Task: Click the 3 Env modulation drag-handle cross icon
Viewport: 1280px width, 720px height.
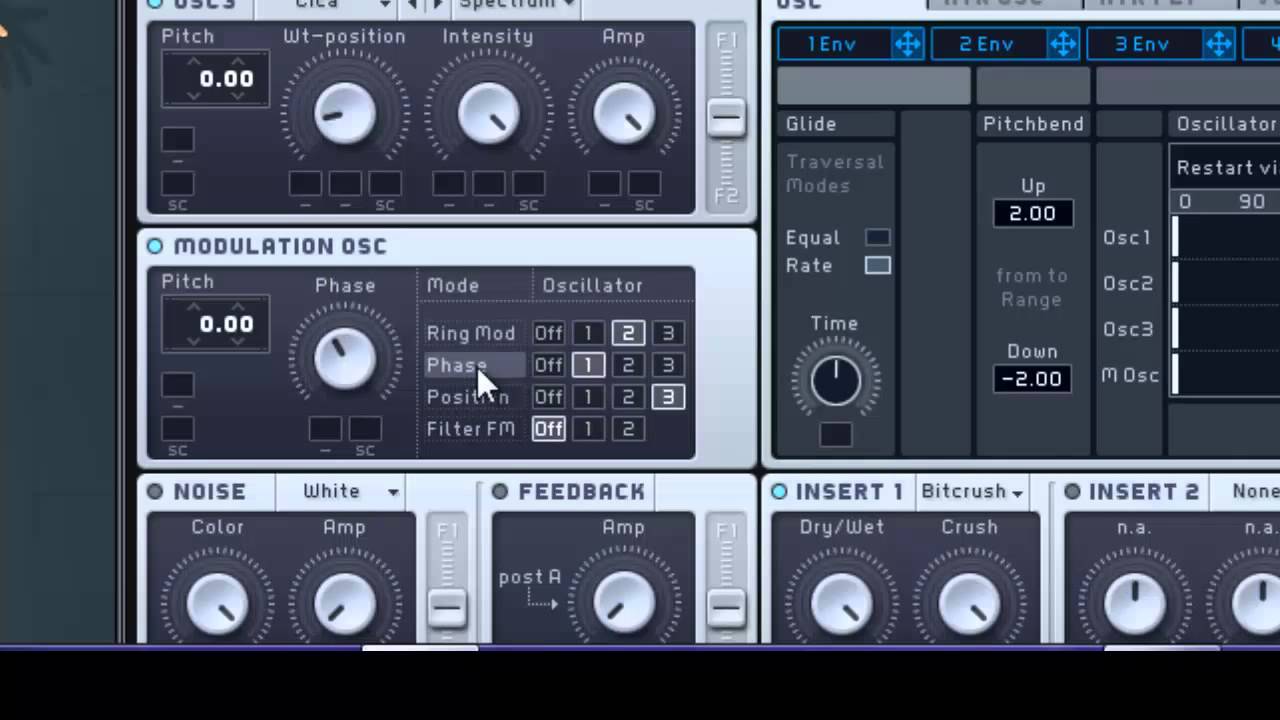Action: 1219,44
